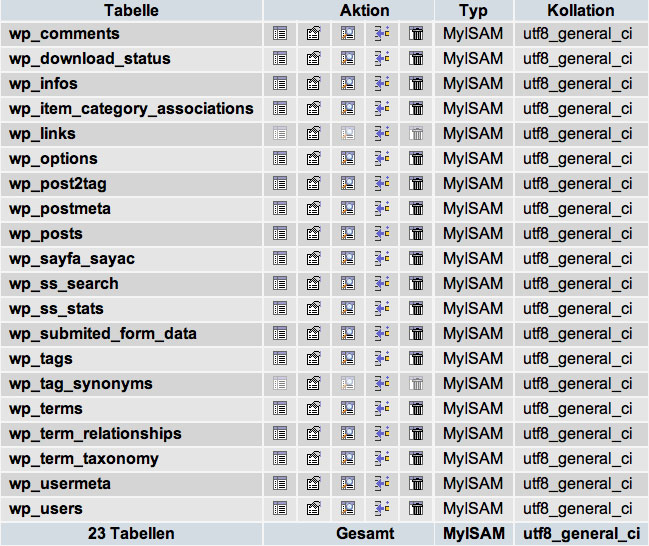Browse the wp_post2tag table

[x=280, y=183]
